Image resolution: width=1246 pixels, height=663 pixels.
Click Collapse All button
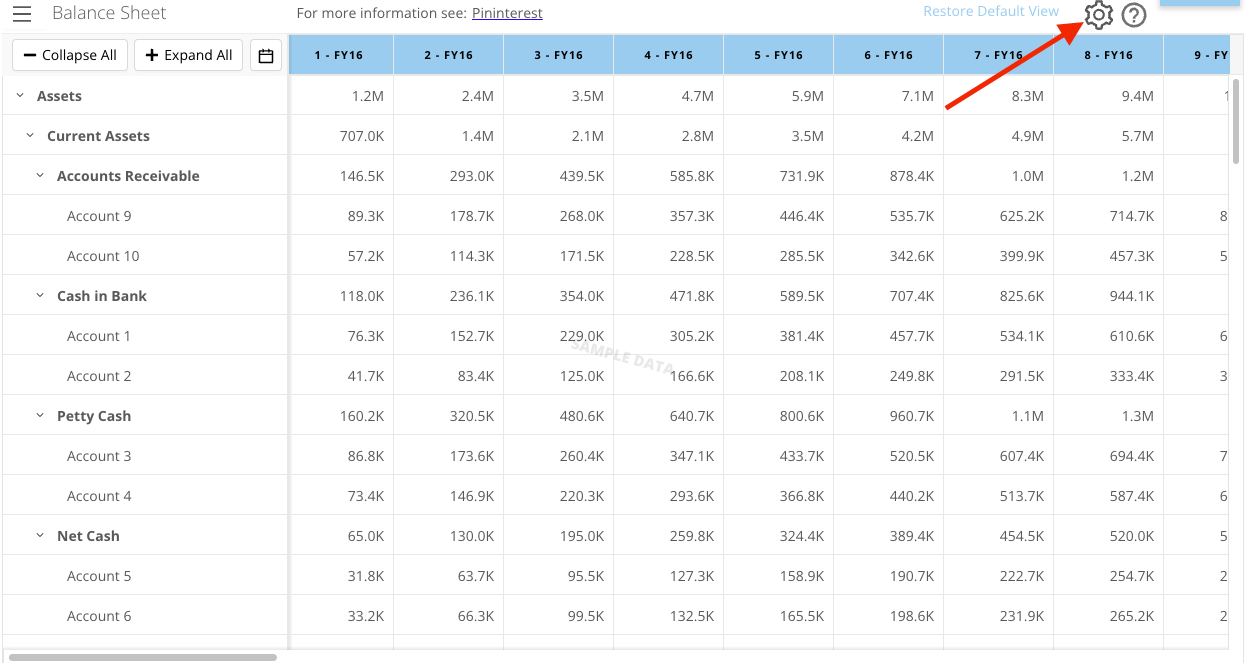coord(70,56)
